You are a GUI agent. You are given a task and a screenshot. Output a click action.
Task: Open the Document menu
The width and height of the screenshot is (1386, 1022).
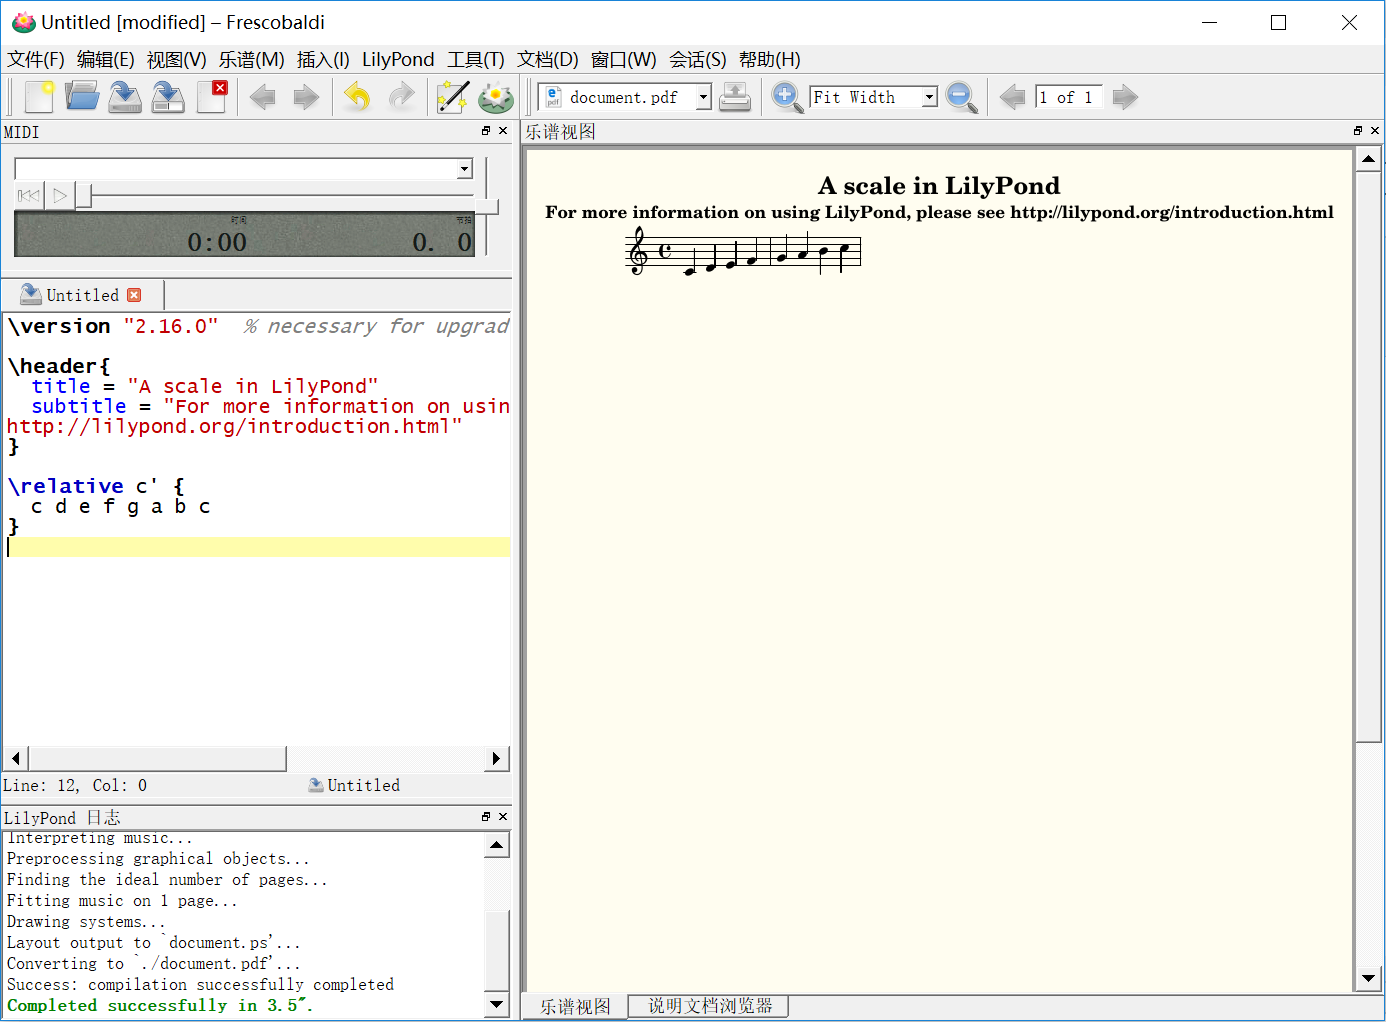click(x=547, y=60)
